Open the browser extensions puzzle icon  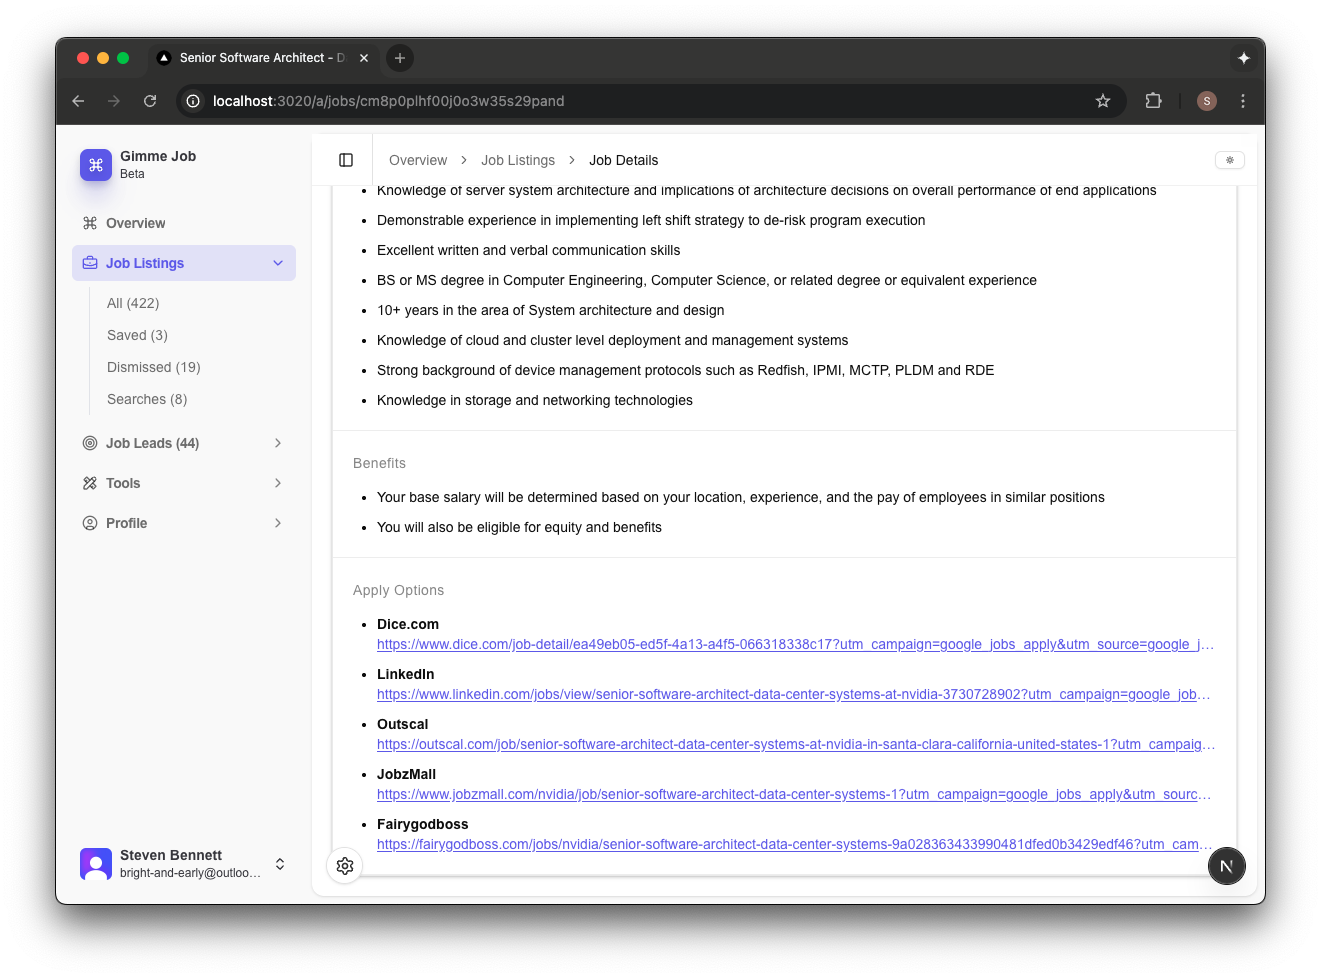click(1153, 101)
